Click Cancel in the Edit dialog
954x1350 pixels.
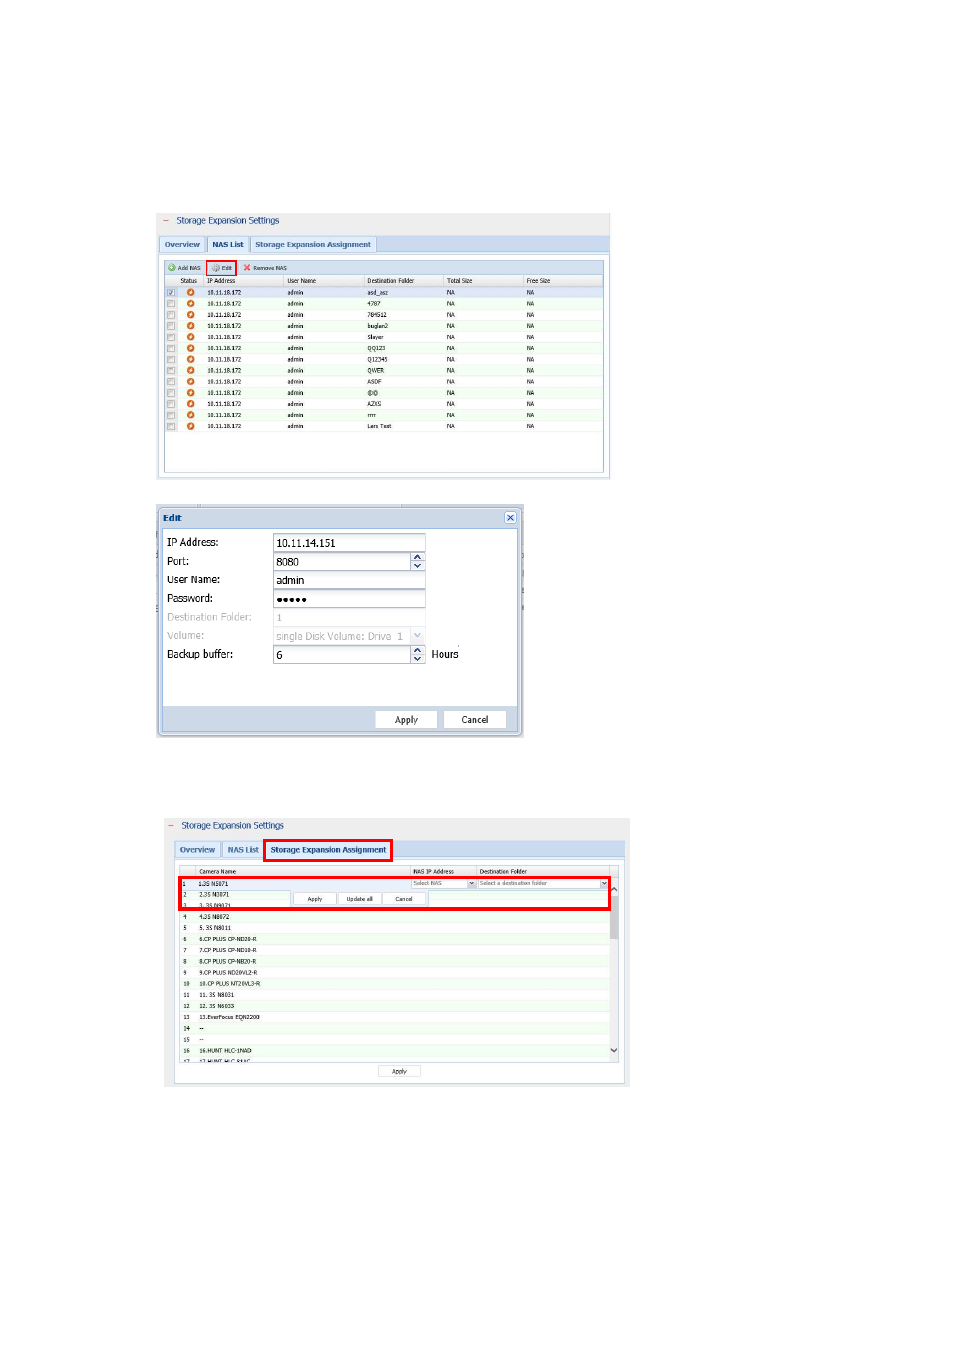(x=475, y=720)
